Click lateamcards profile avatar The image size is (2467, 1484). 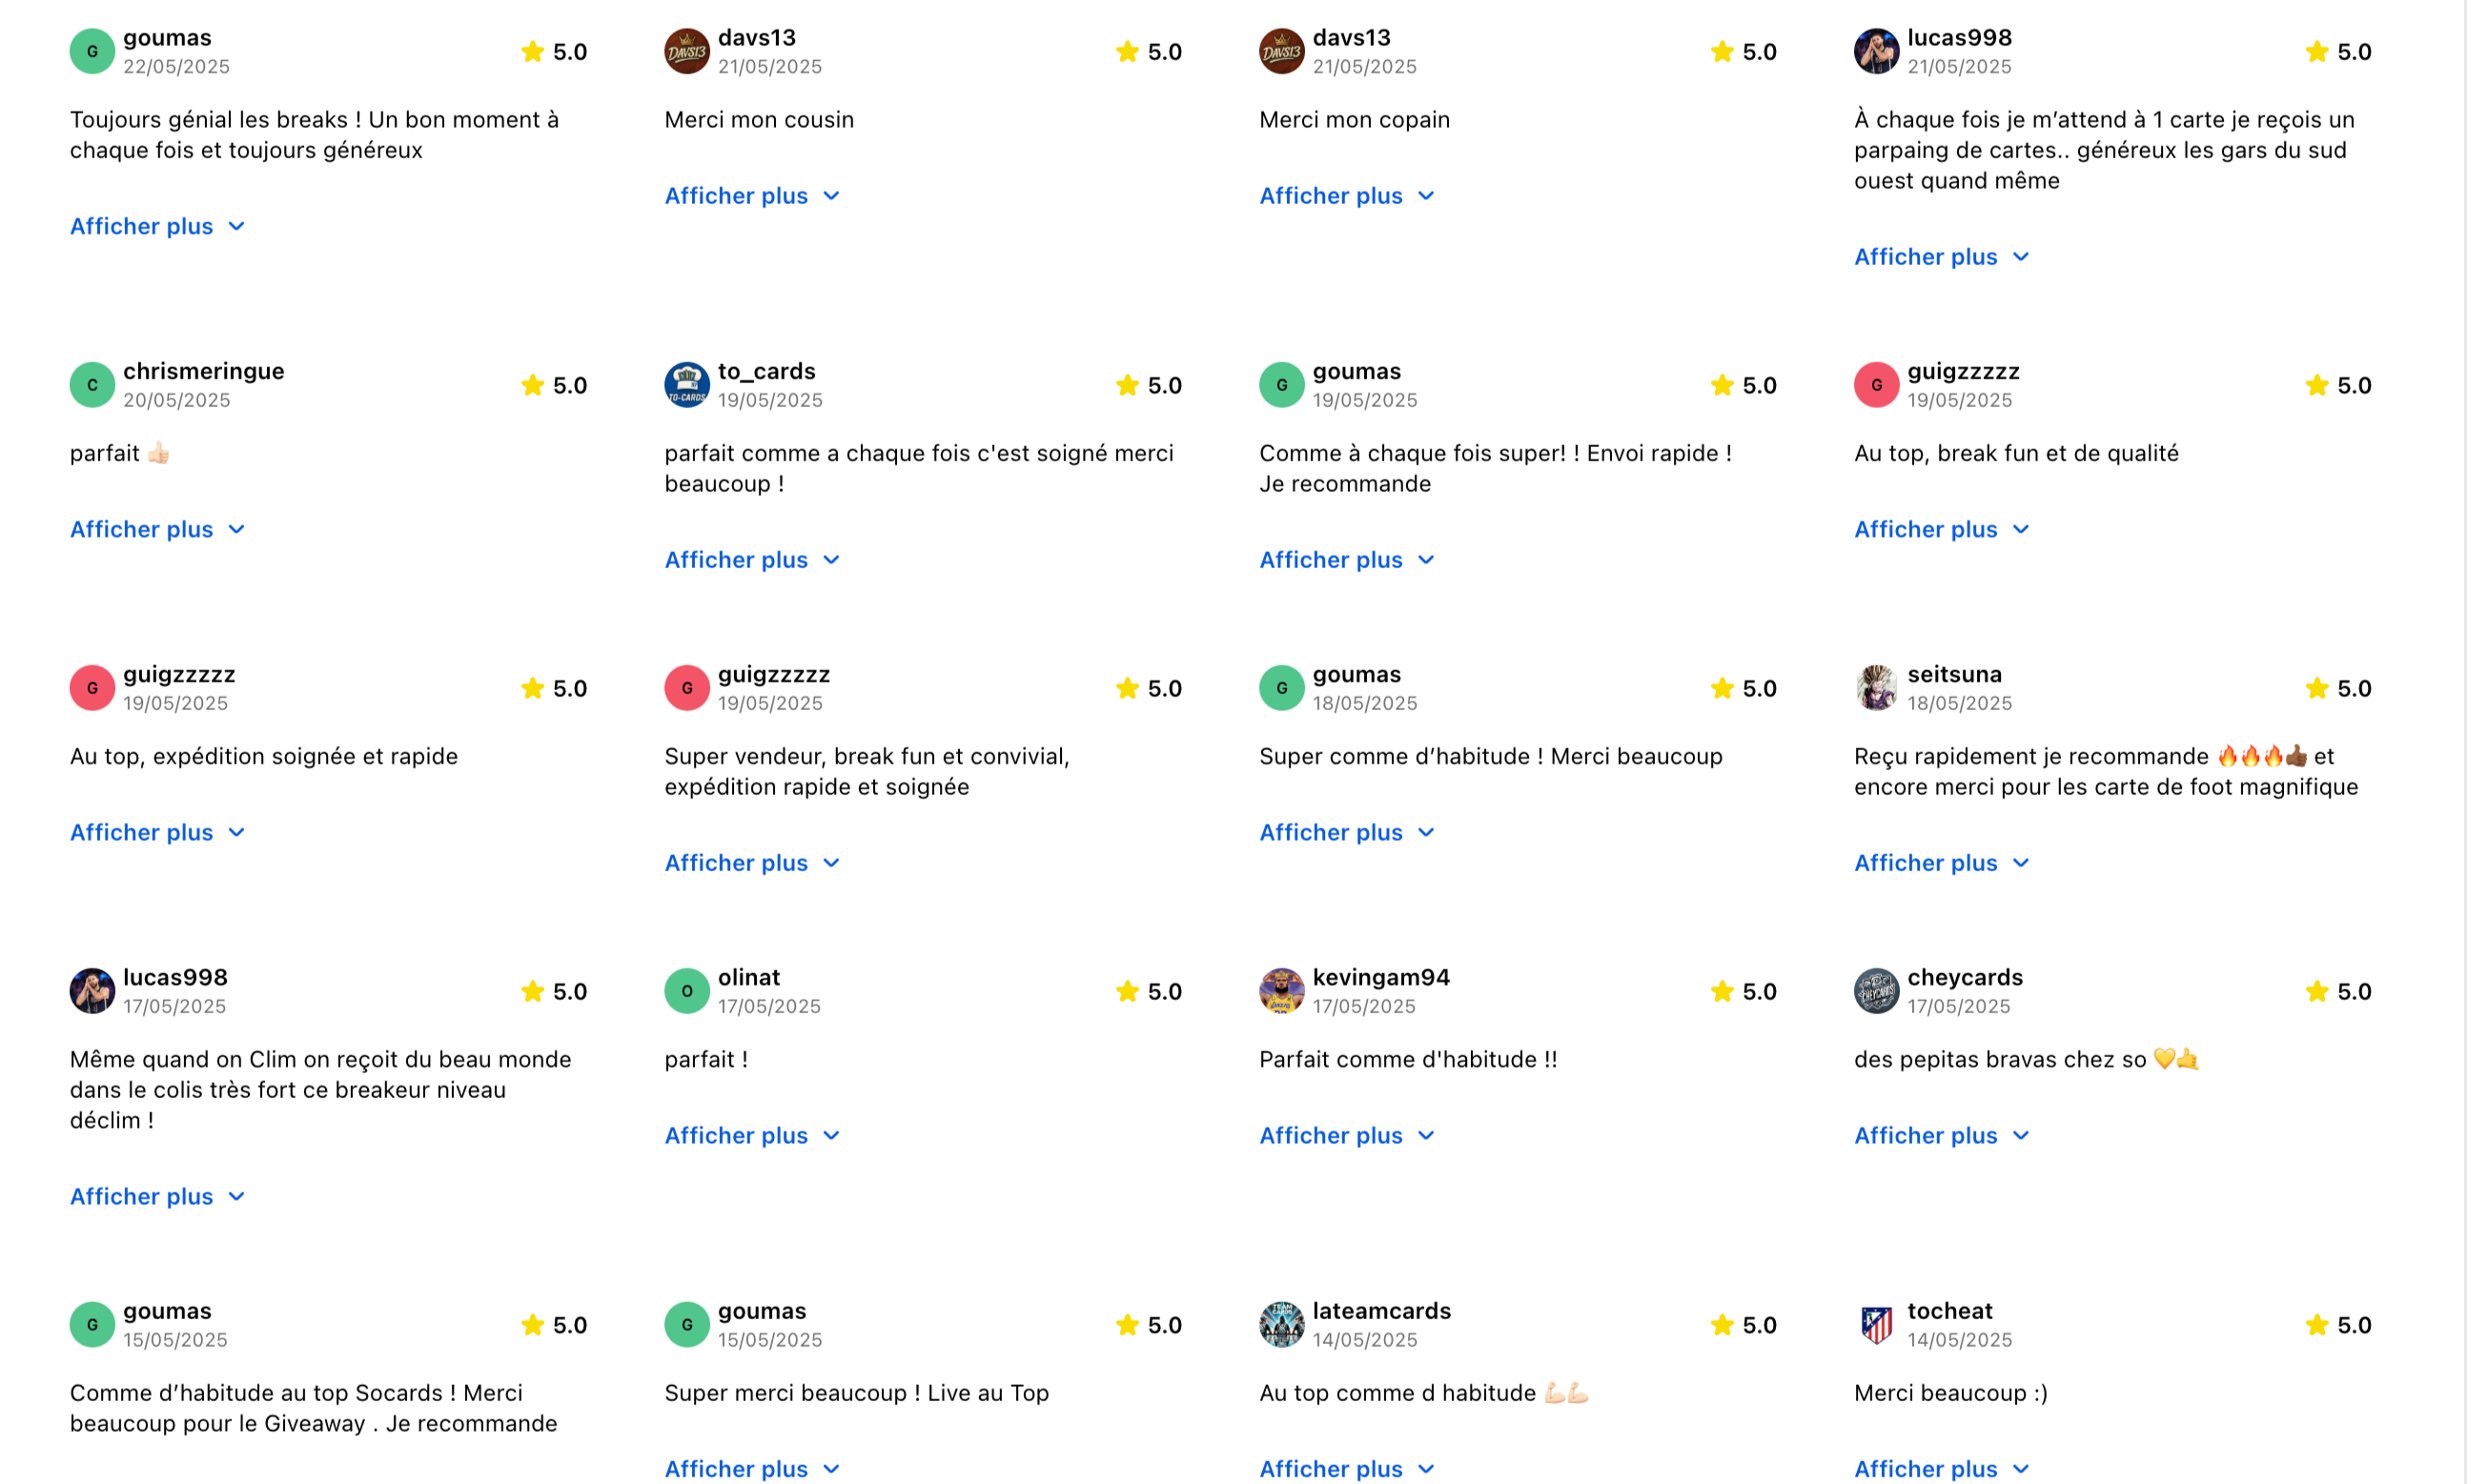pyautogui.click(x=1281, y=1325)
